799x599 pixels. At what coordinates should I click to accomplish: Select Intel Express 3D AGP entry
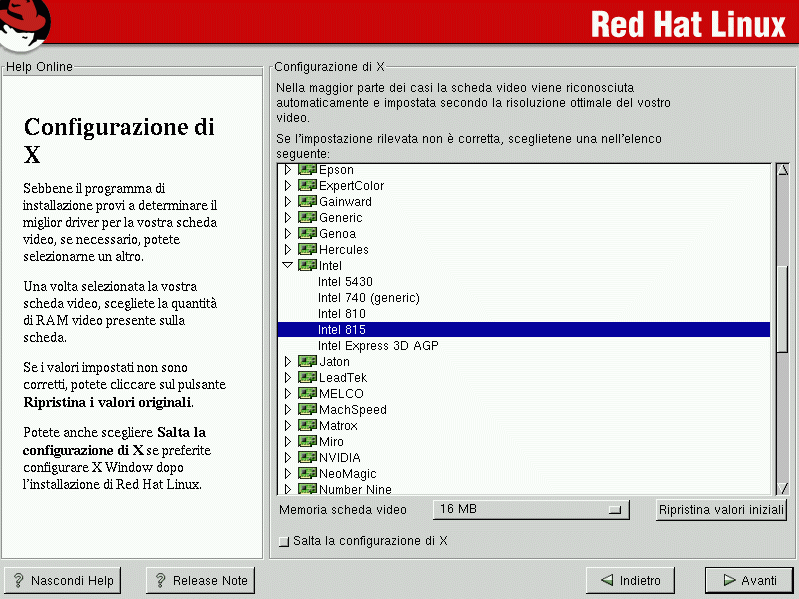[378, 346]
